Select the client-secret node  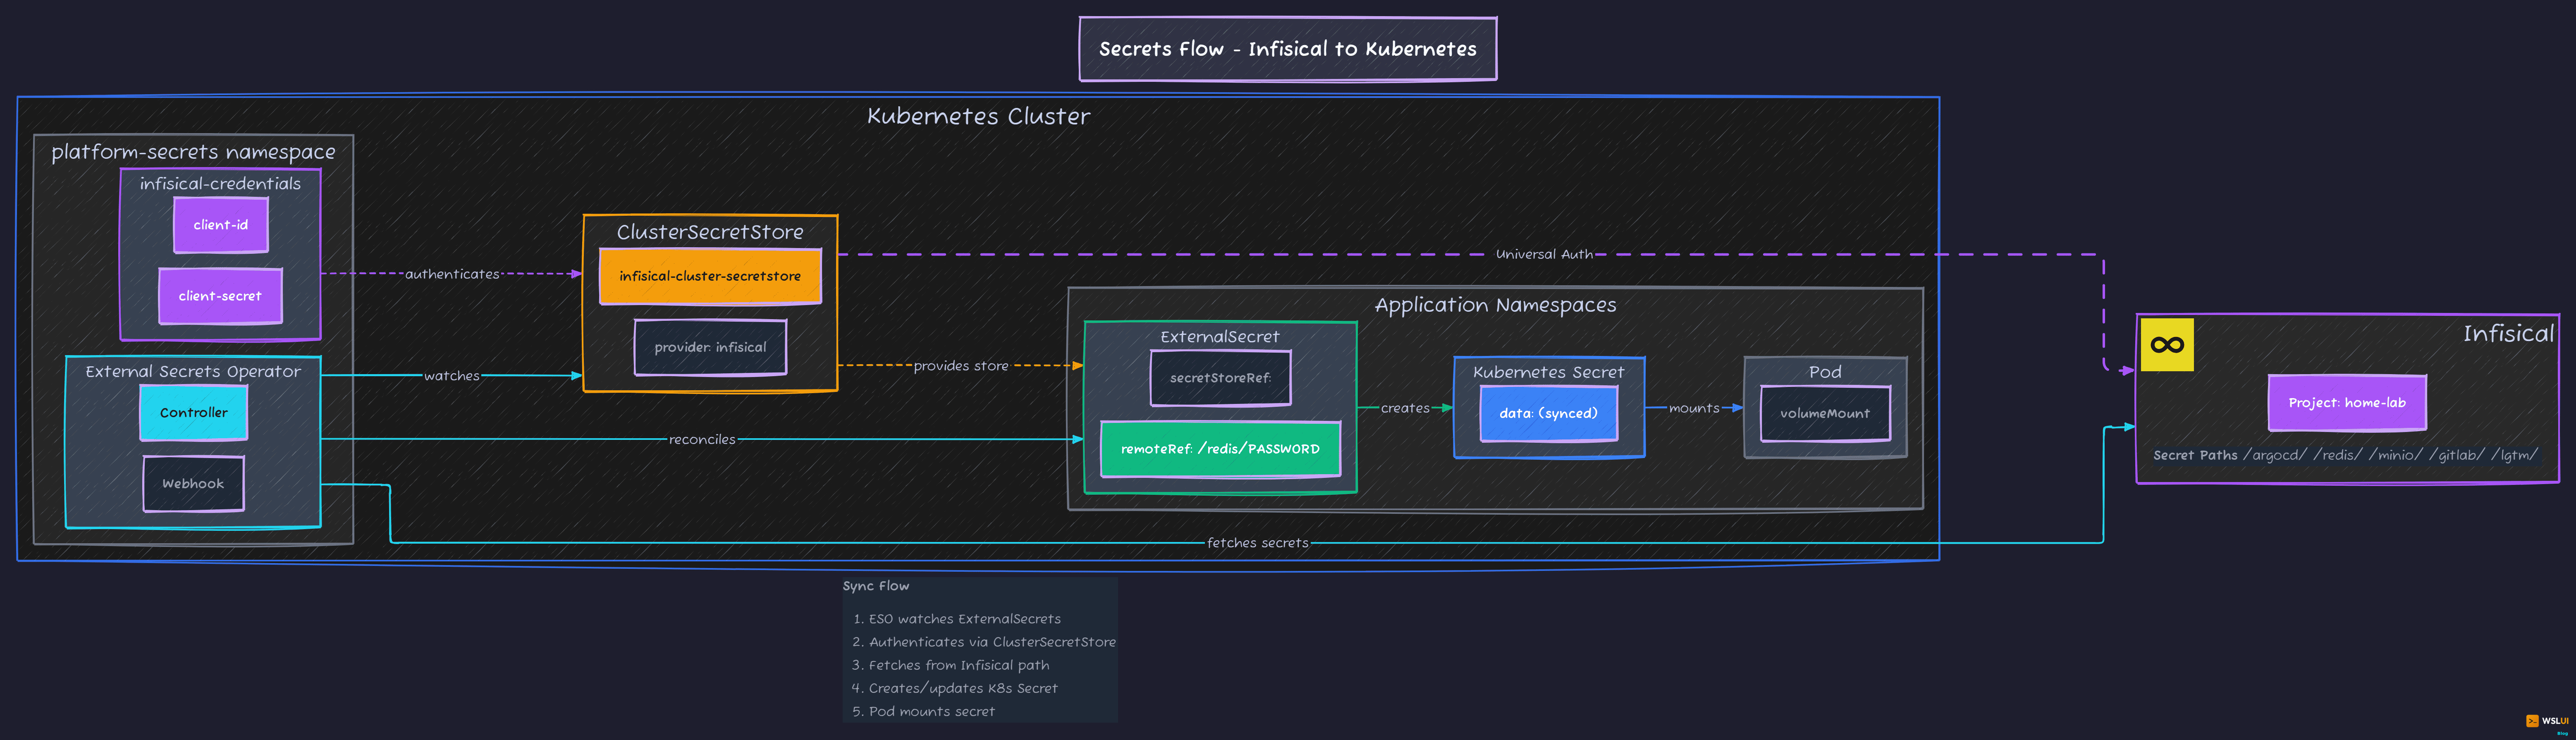pos(220,296)
